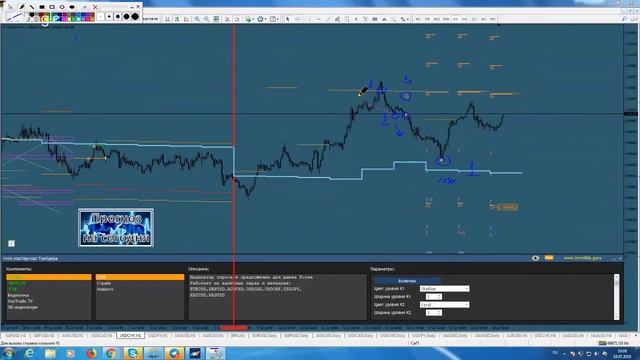This screenshot has height=360, width=640.
Task: Click the search magnifier in top-right toolbar
Action: click(x=624, y=19)
